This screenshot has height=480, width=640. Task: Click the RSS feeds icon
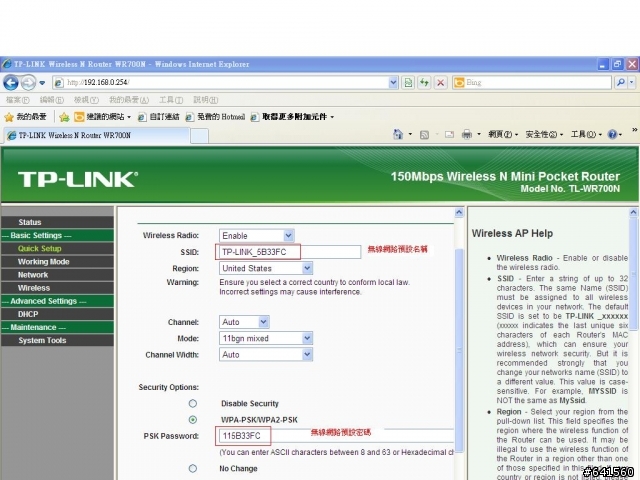[x=424, y=135]
